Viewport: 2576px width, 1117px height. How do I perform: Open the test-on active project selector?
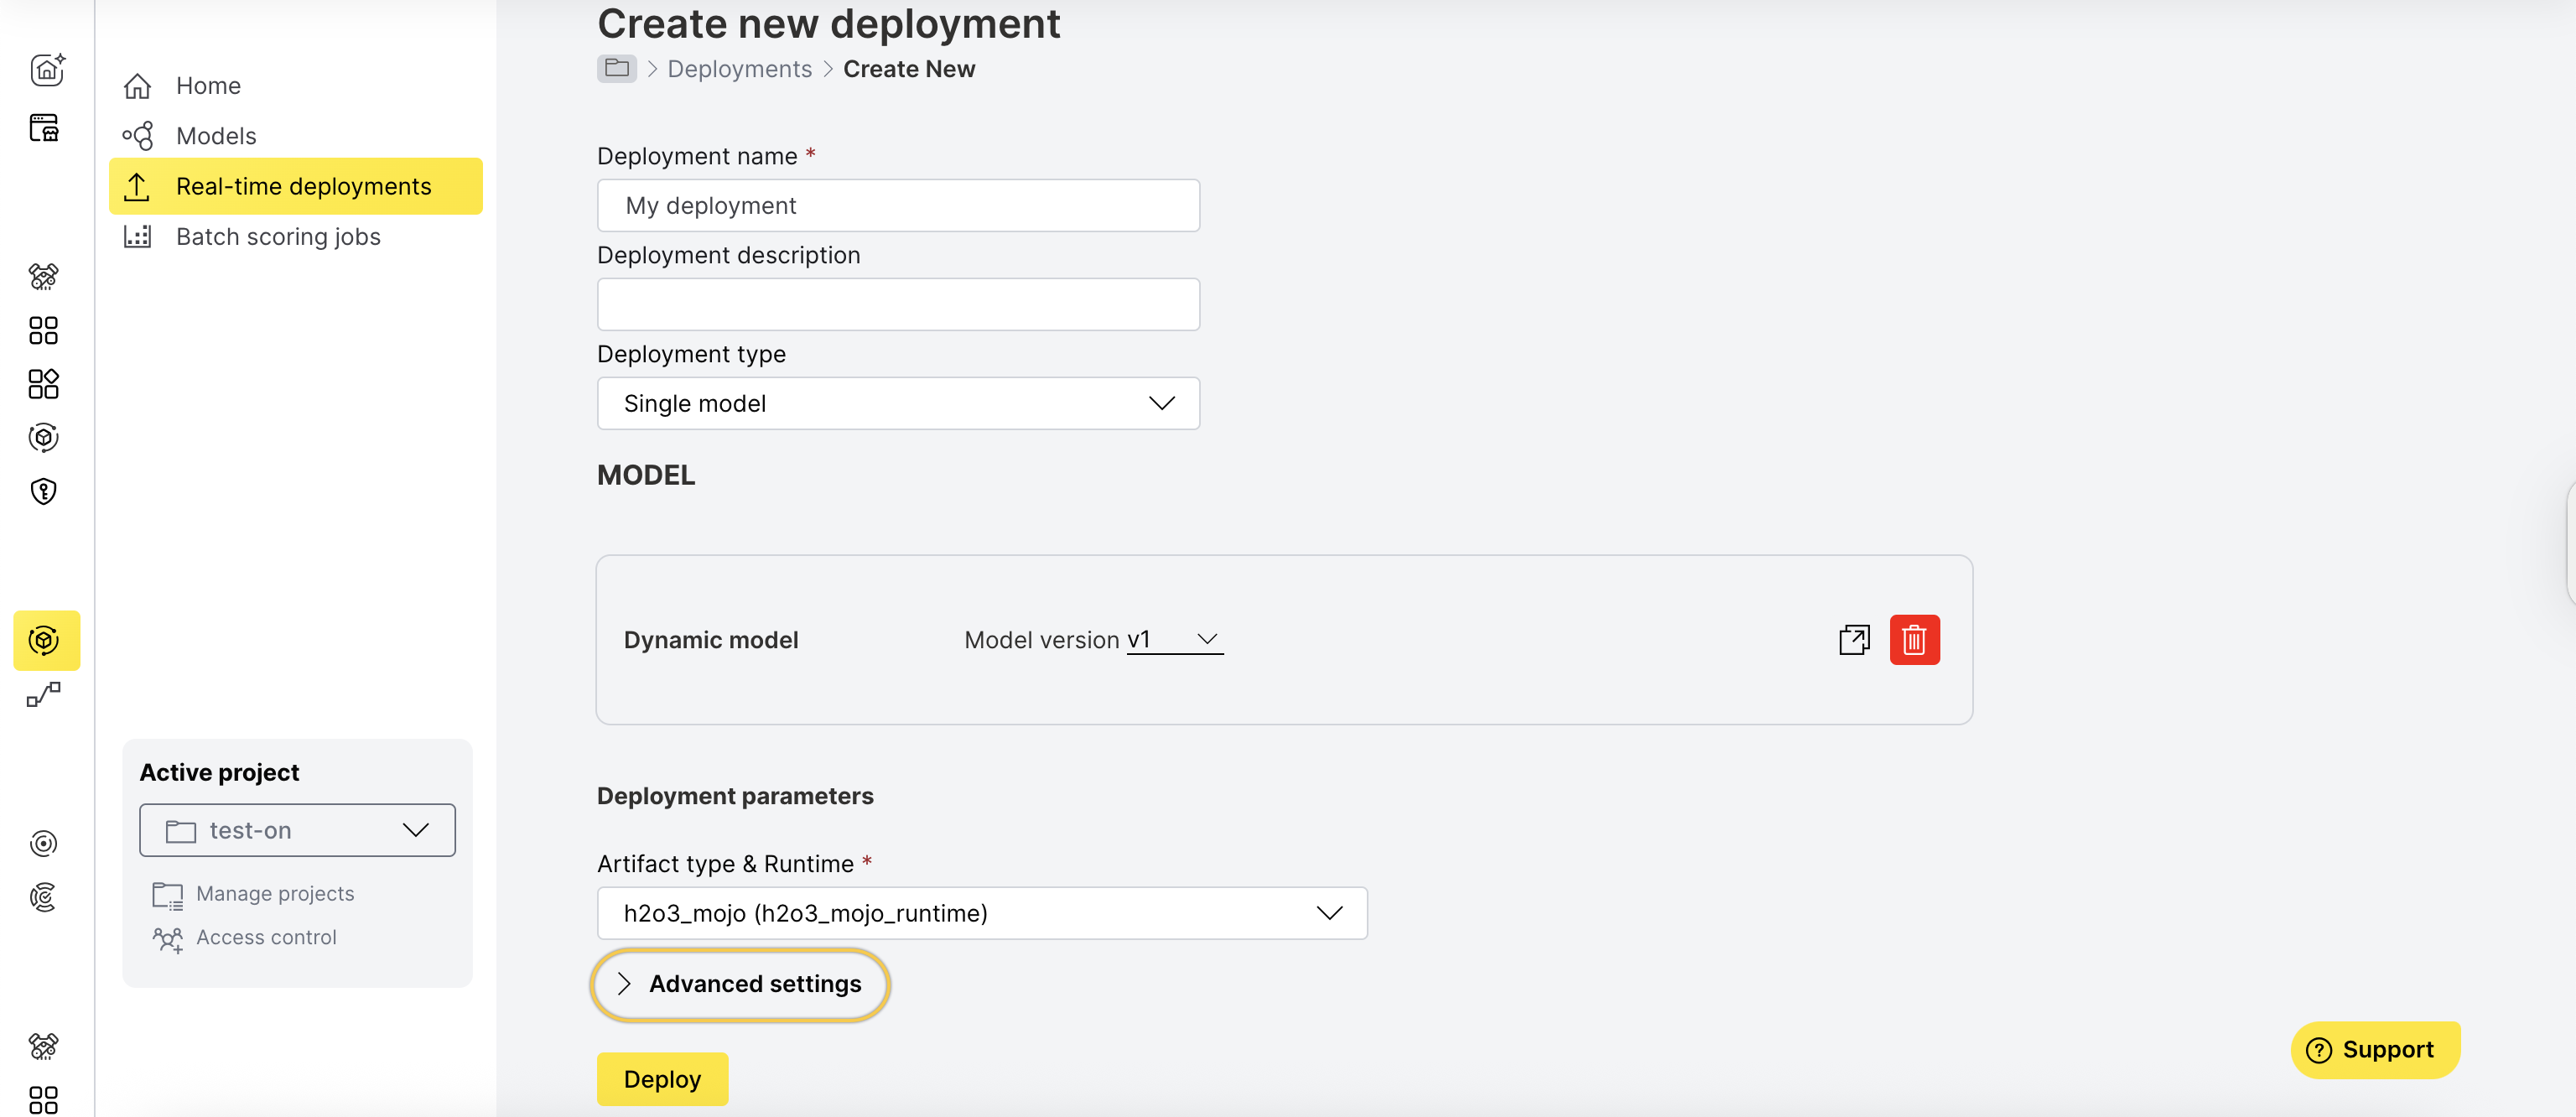[x=296, y=830]
